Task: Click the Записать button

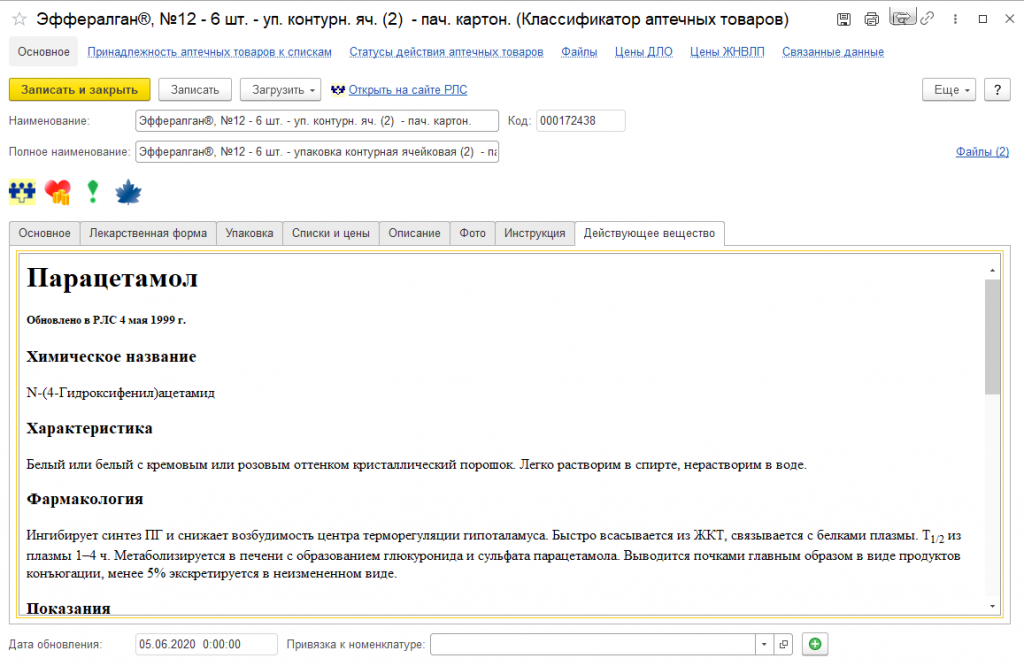Action: pyautogui.click(x=195, y=90)
